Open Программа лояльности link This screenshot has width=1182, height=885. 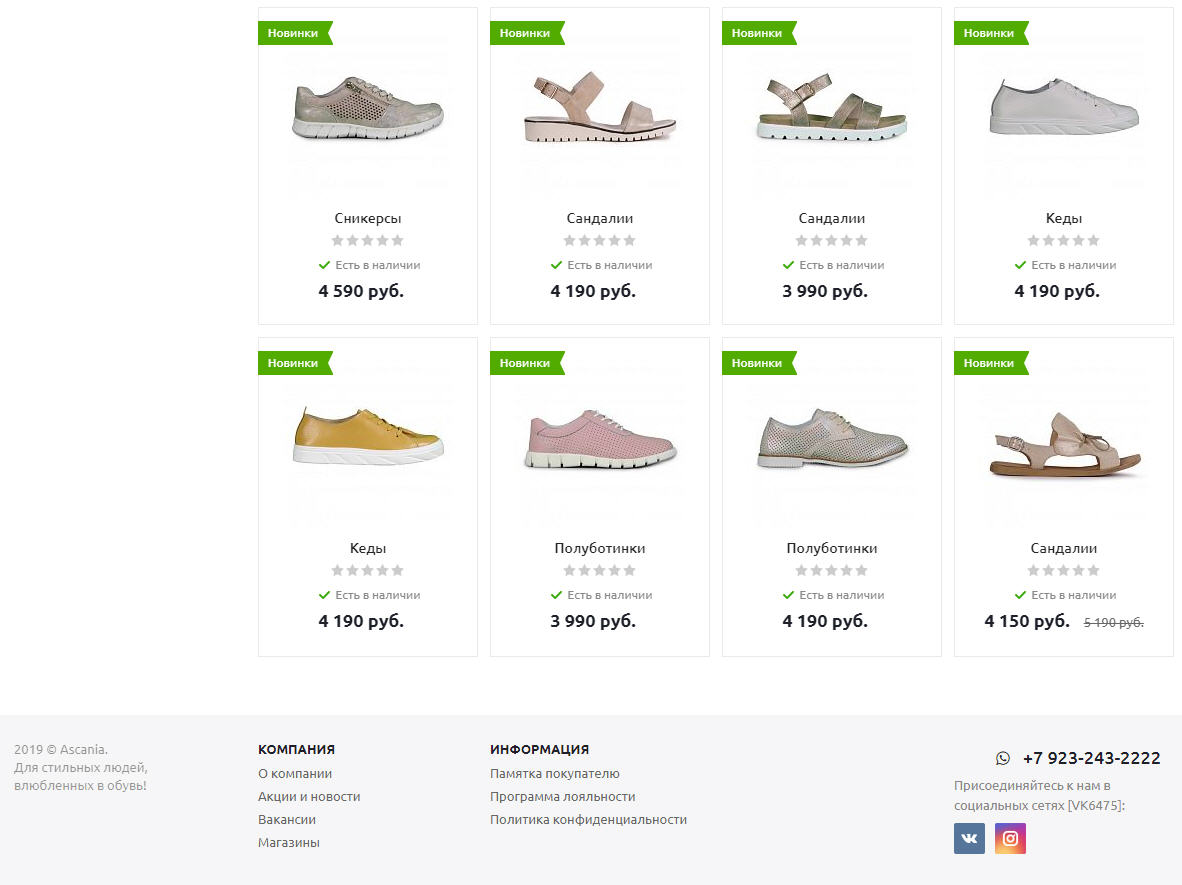tap(562, 797)
